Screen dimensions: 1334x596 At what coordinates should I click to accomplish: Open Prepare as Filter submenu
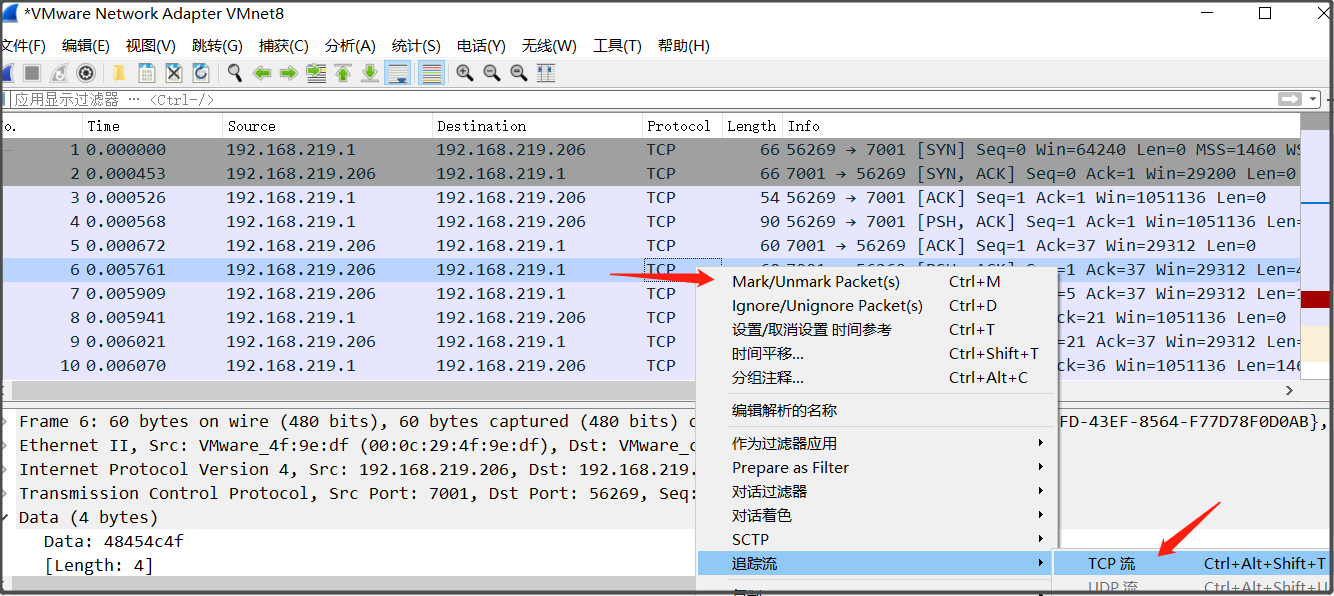click(875, 467)
